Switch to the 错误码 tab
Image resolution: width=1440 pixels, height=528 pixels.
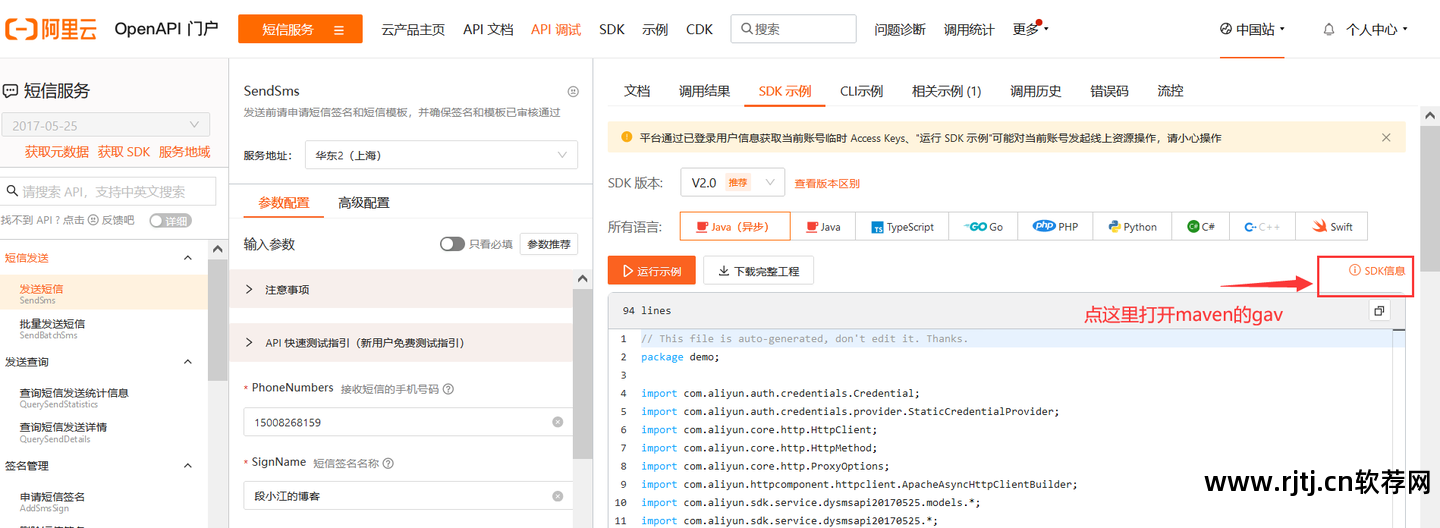point(1109,91)
